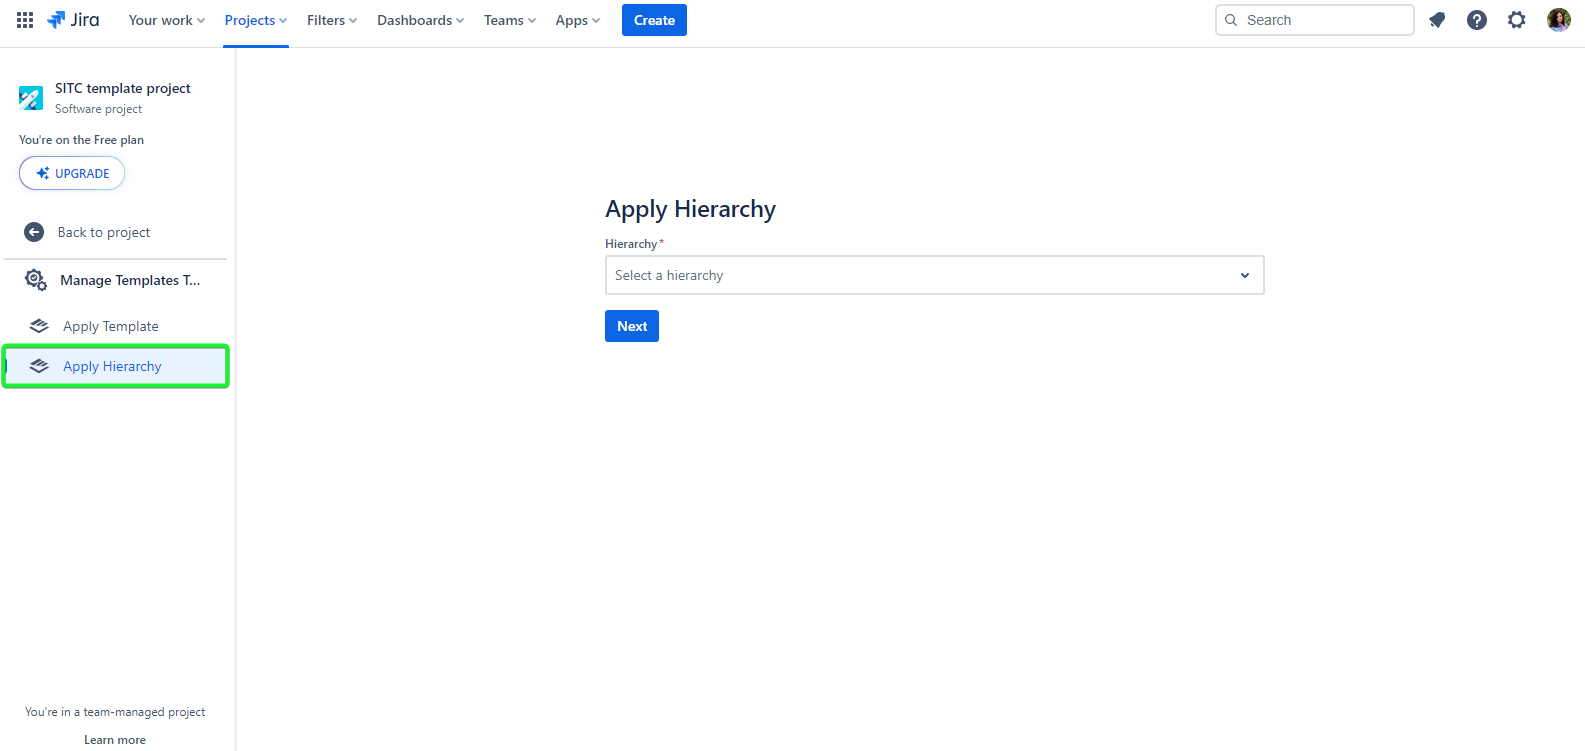
Task: Open the app switcher grid icon
Action: [x=25, y=20]
